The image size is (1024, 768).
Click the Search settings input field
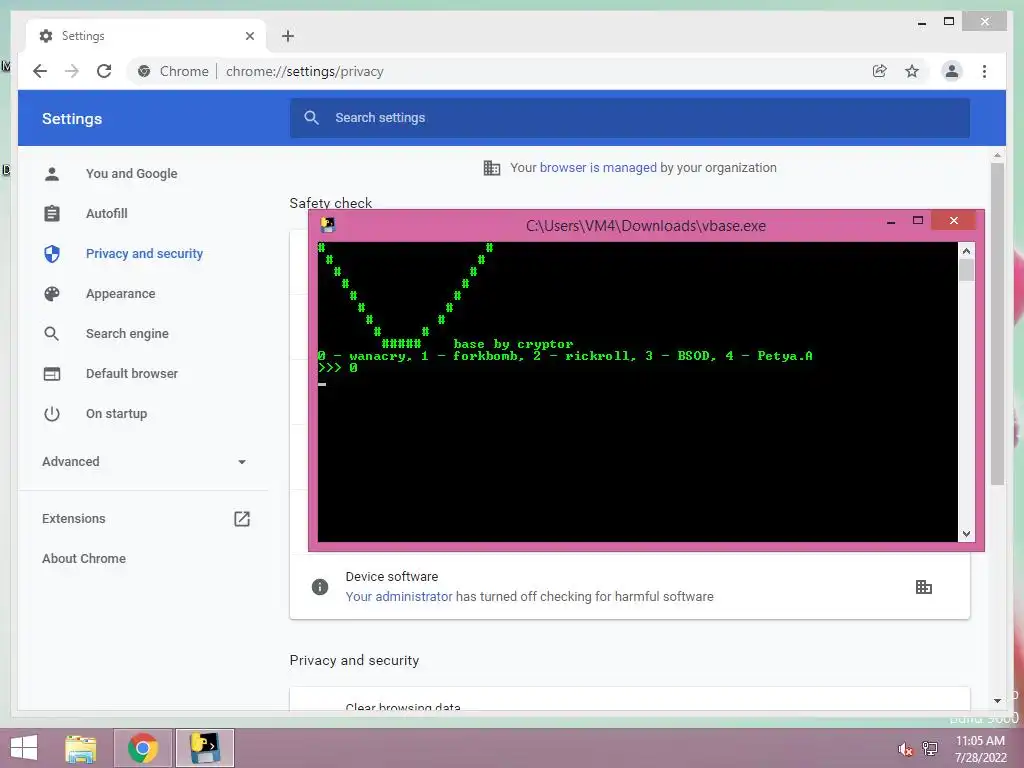tap(630, 118)
